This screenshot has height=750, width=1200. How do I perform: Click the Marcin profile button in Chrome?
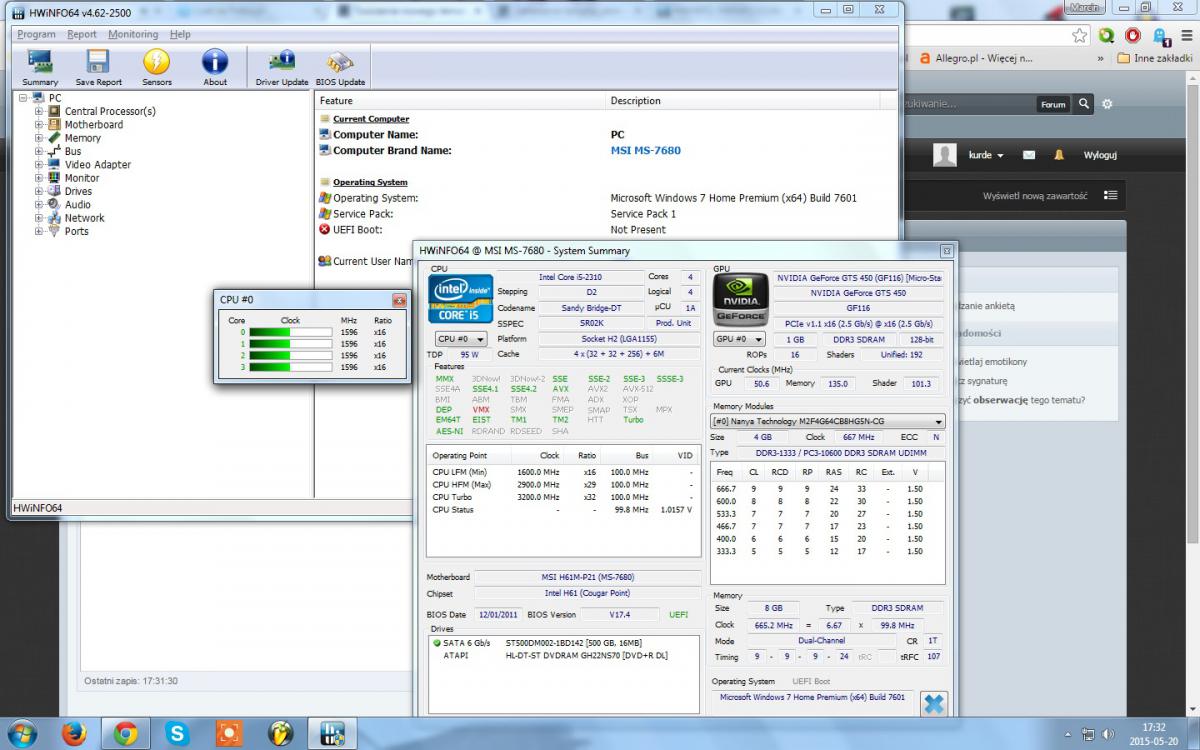[x=1085, y=7]
